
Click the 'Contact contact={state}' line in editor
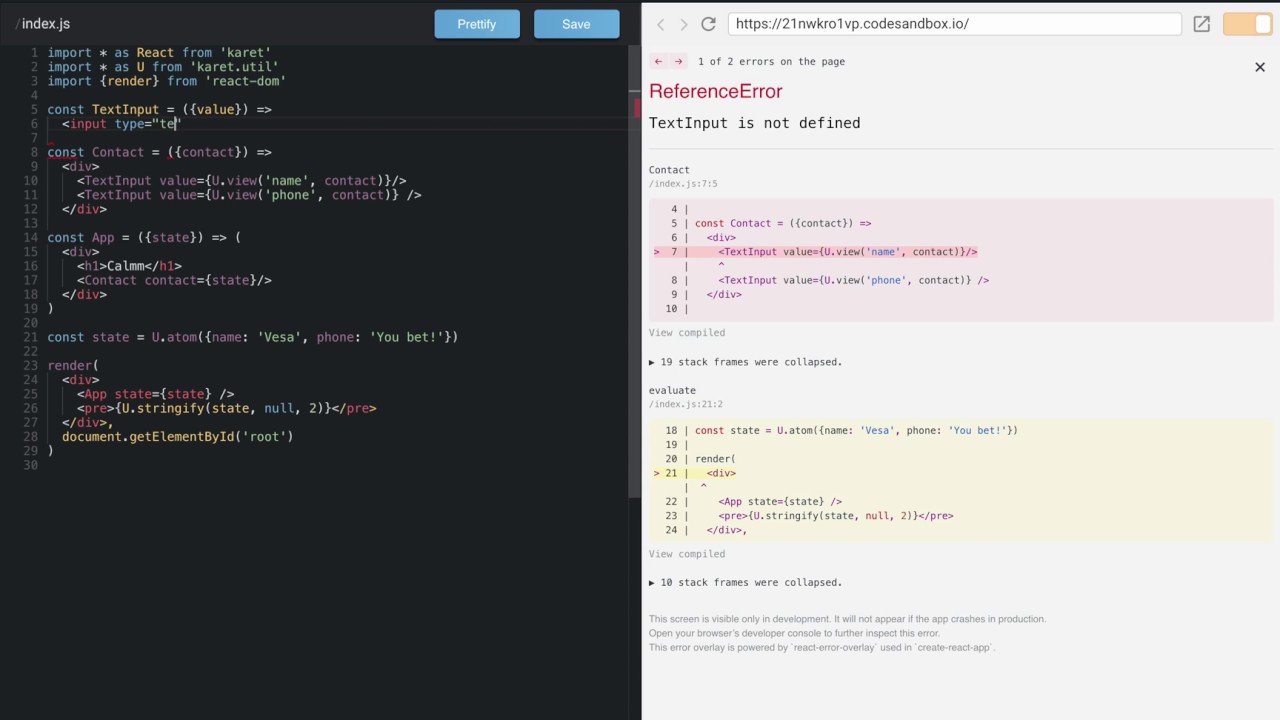(175, 281)
